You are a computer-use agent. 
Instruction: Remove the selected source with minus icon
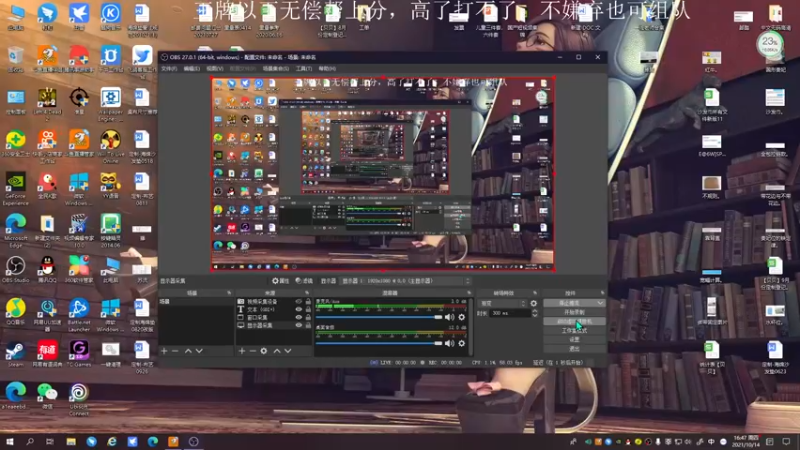click(253, 351)
